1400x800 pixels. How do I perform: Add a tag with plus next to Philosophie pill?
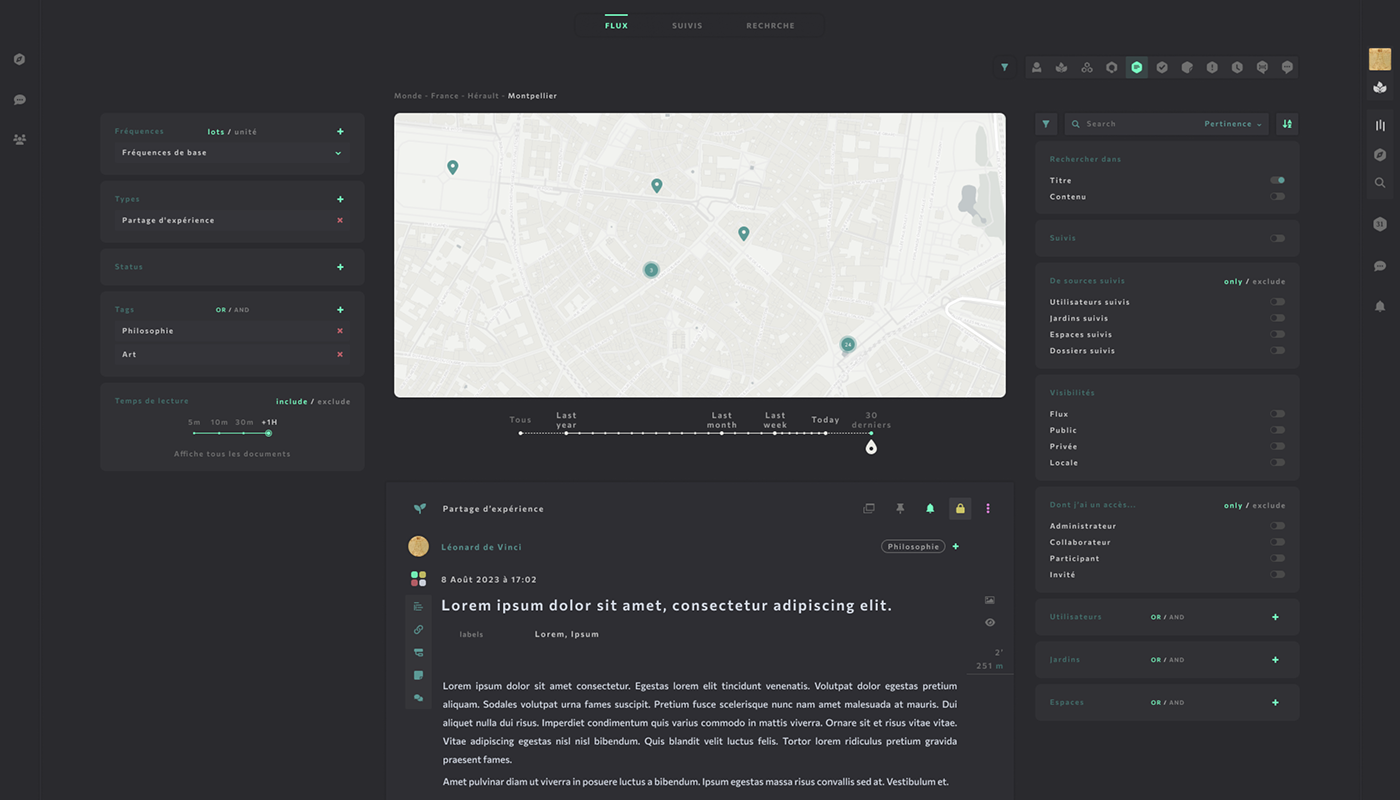point(956,547)
